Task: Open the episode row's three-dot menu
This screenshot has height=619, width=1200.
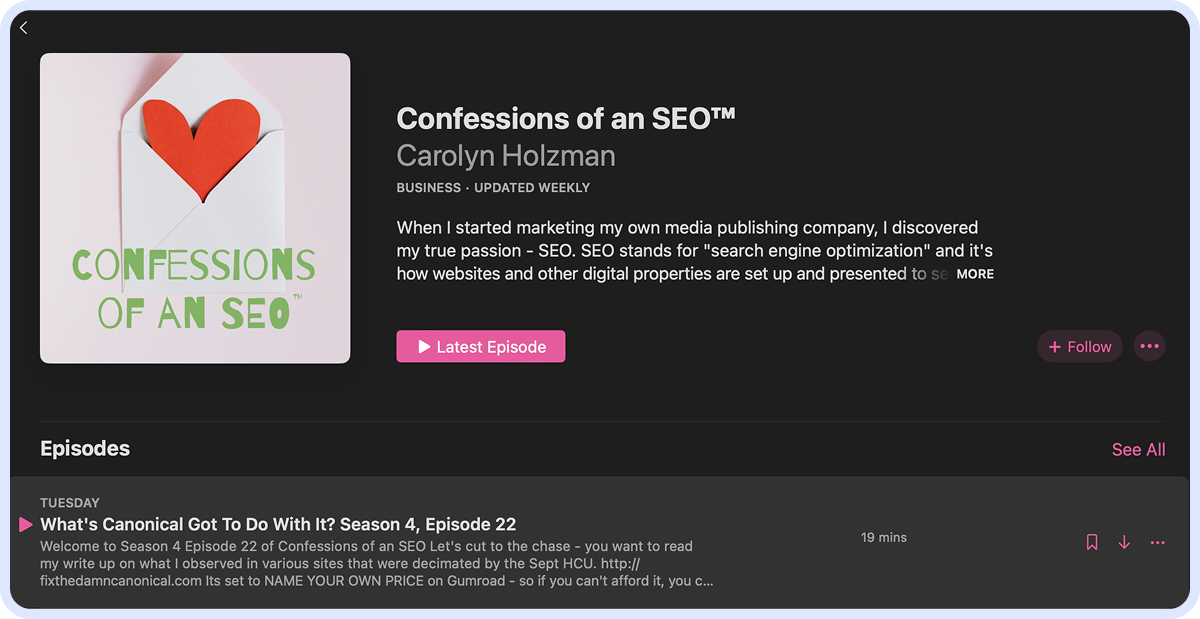Action: point(1158,542)
